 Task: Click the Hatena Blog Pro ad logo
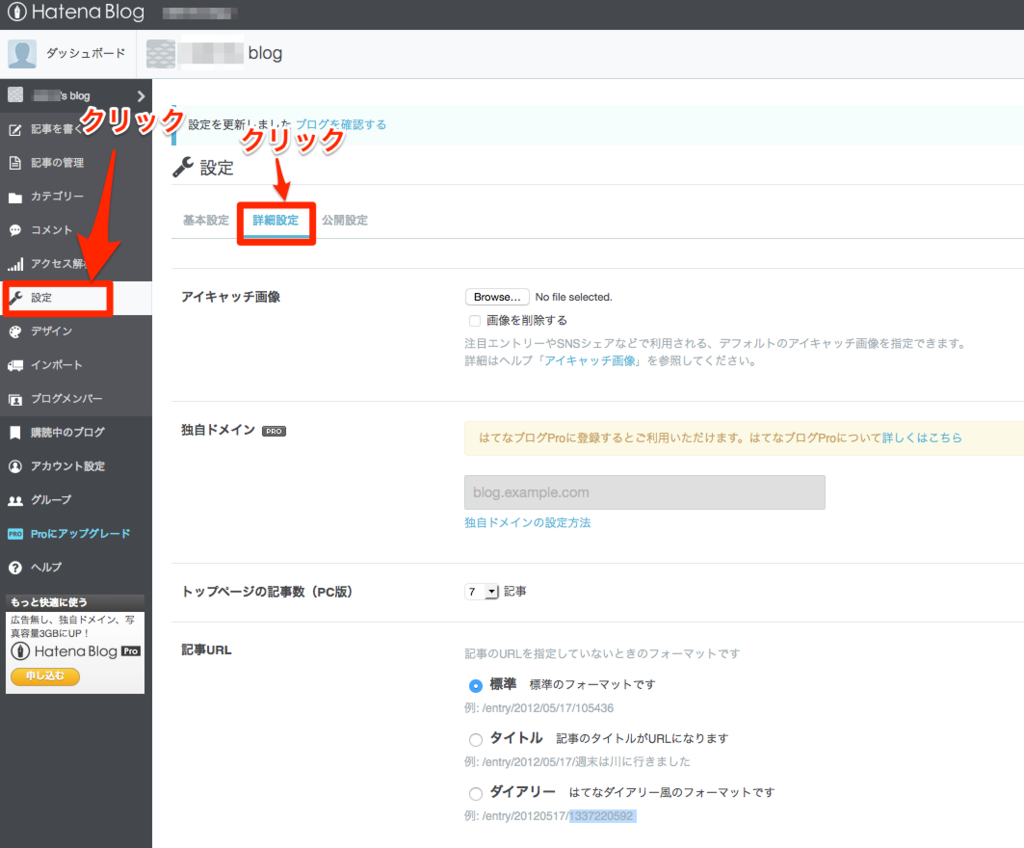coord(76,651)
